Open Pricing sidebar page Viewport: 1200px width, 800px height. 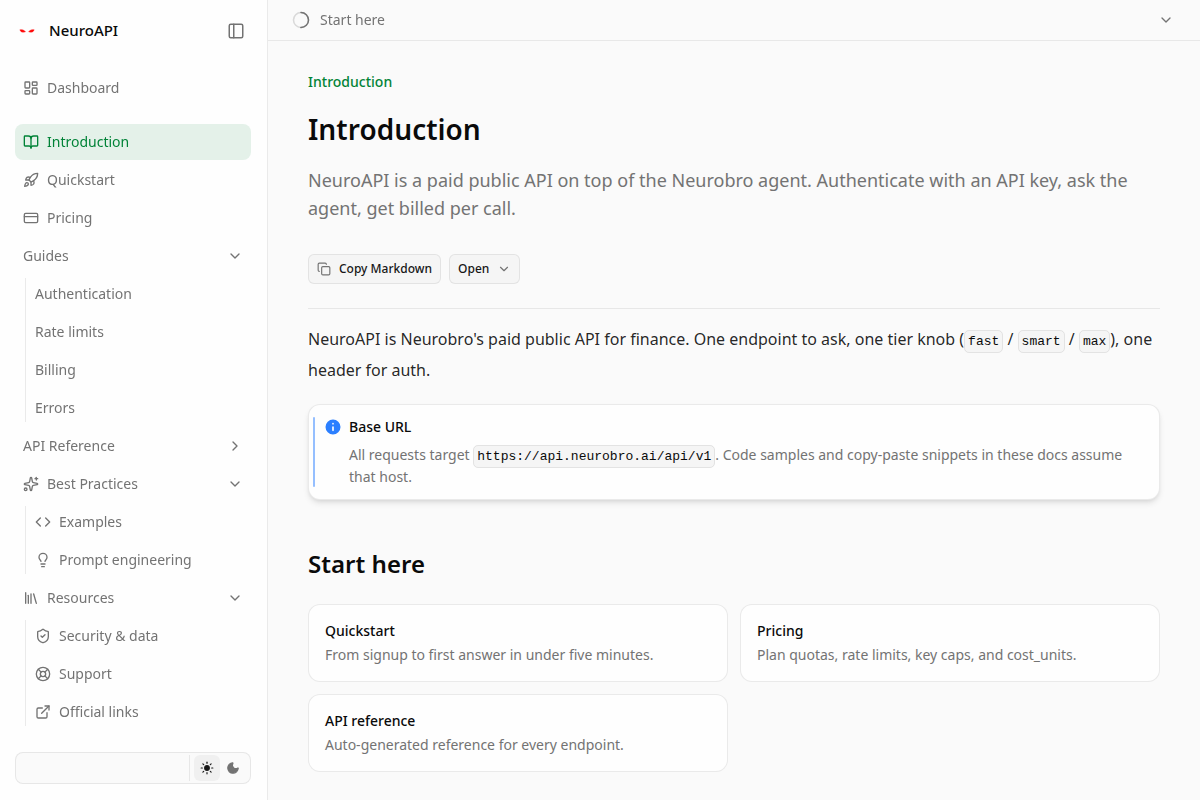point(133,218)
